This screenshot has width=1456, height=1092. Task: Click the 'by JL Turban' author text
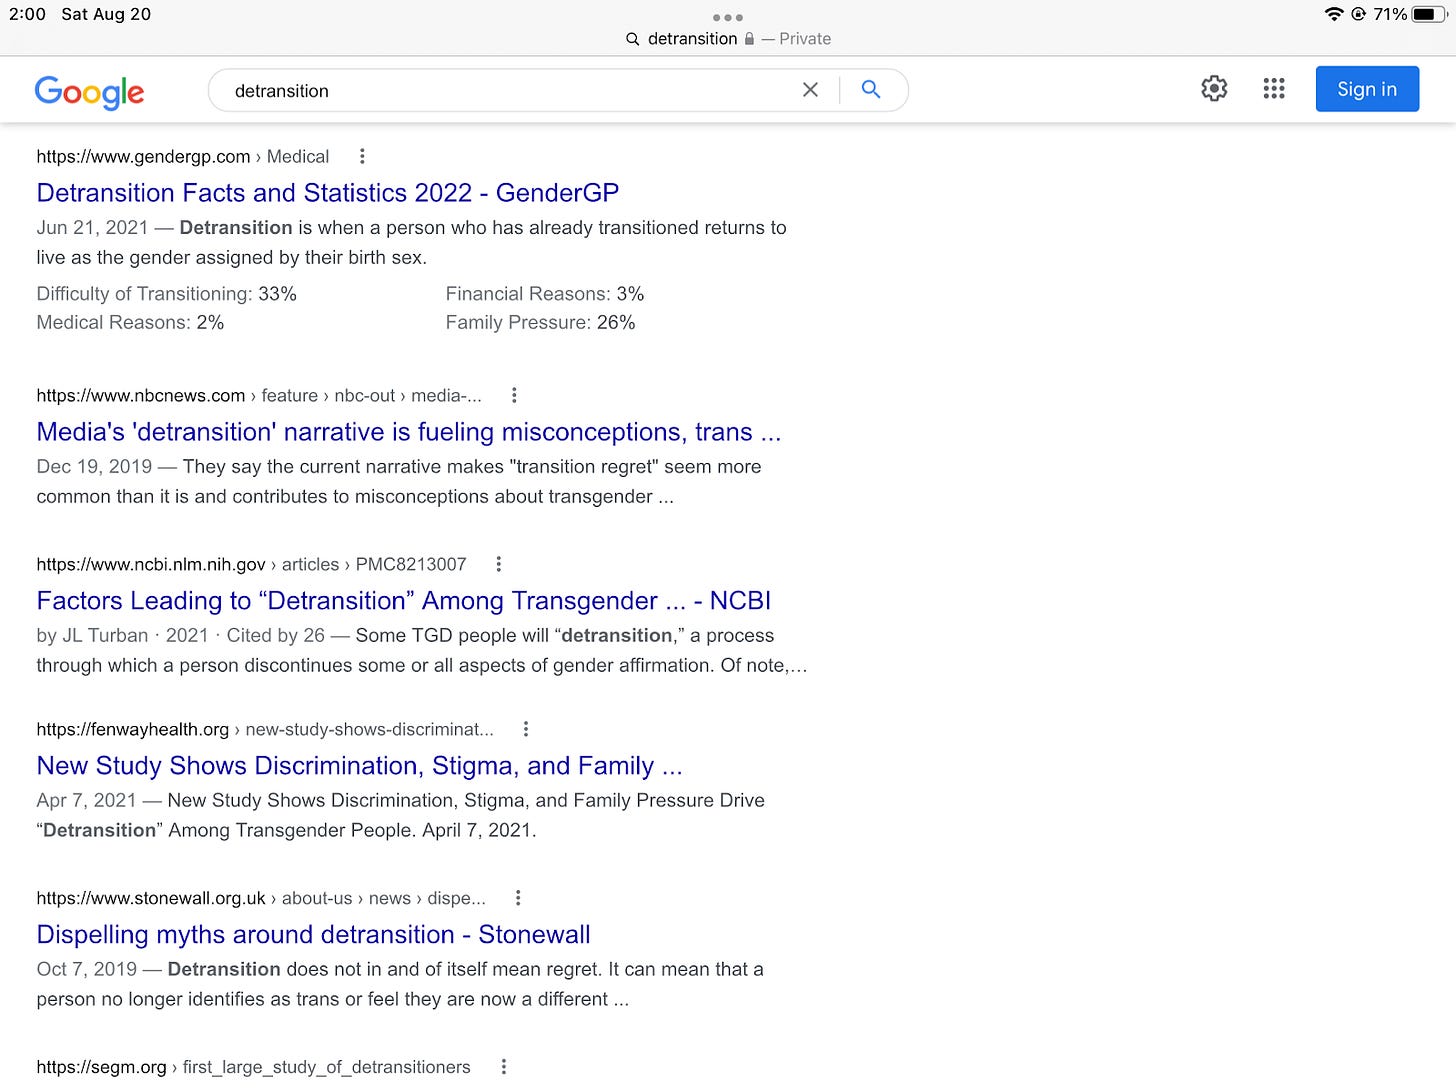point(92,635)
